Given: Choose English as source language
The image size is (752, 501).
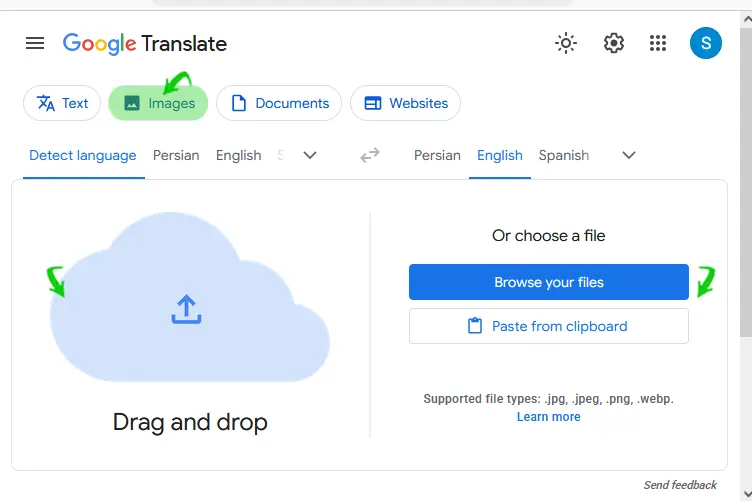Looking at the screenshot, I should pyautogui.click(x=238, y=155).
